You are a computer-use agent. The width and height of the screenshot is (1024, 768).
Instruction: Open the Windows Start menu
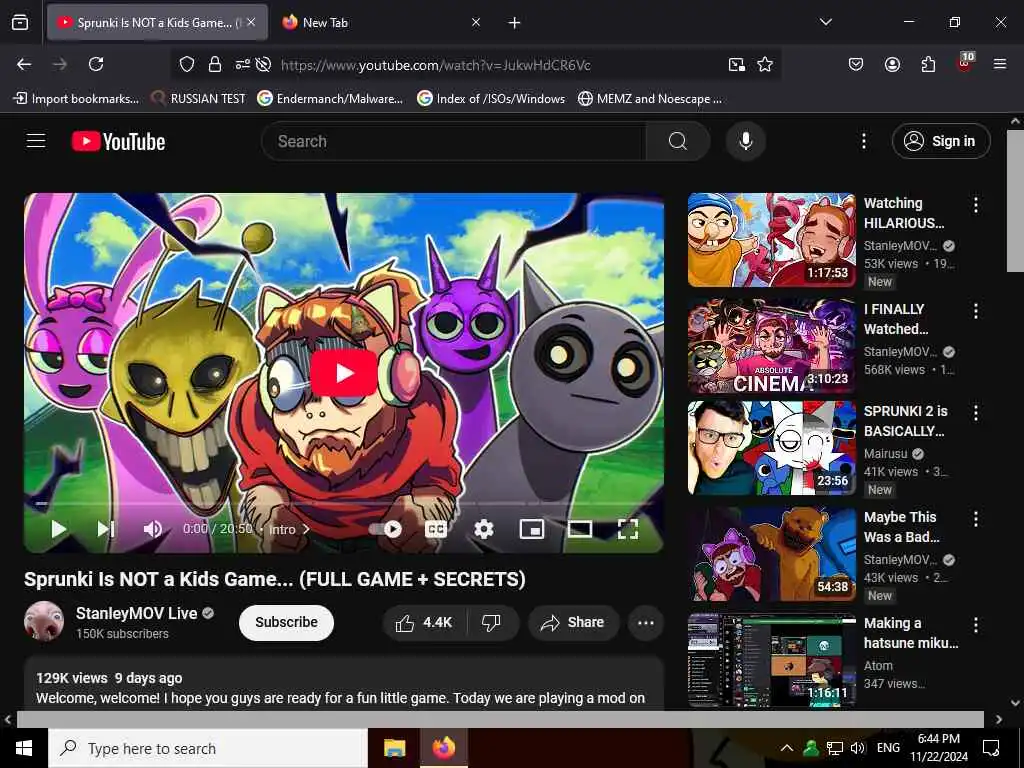coord(24,748)
